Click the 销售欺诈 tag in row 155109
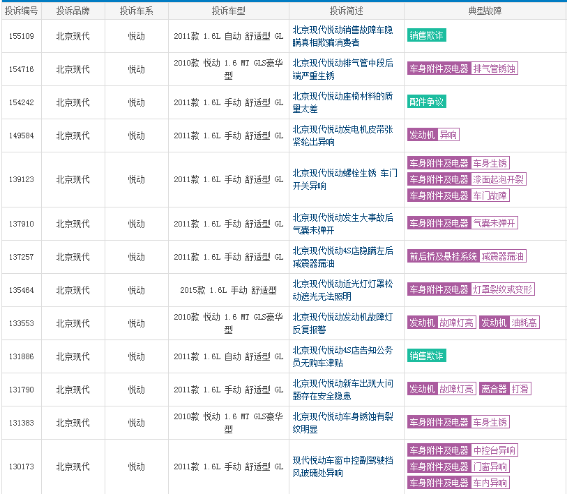The width and height of the screenshot is (568, 495). coord(426,36)
